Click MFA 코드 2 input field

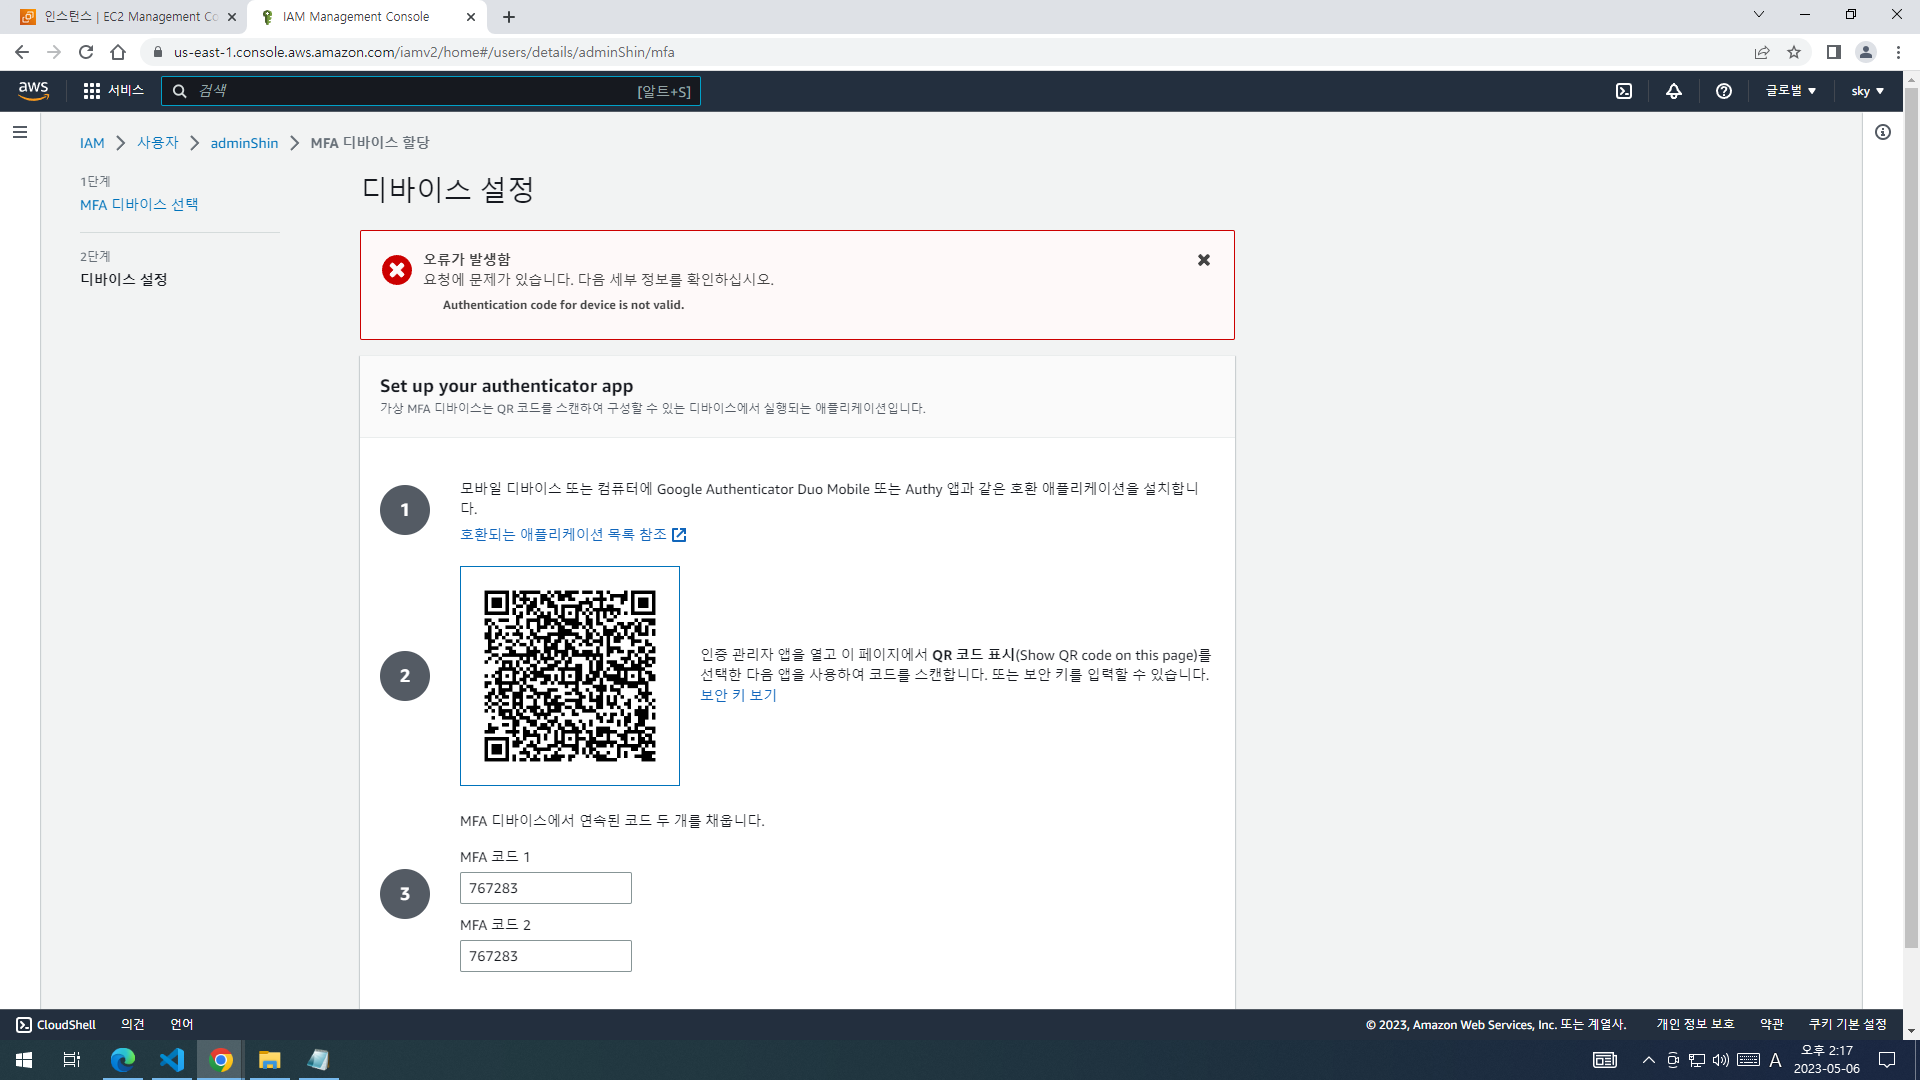coord(546,956)
